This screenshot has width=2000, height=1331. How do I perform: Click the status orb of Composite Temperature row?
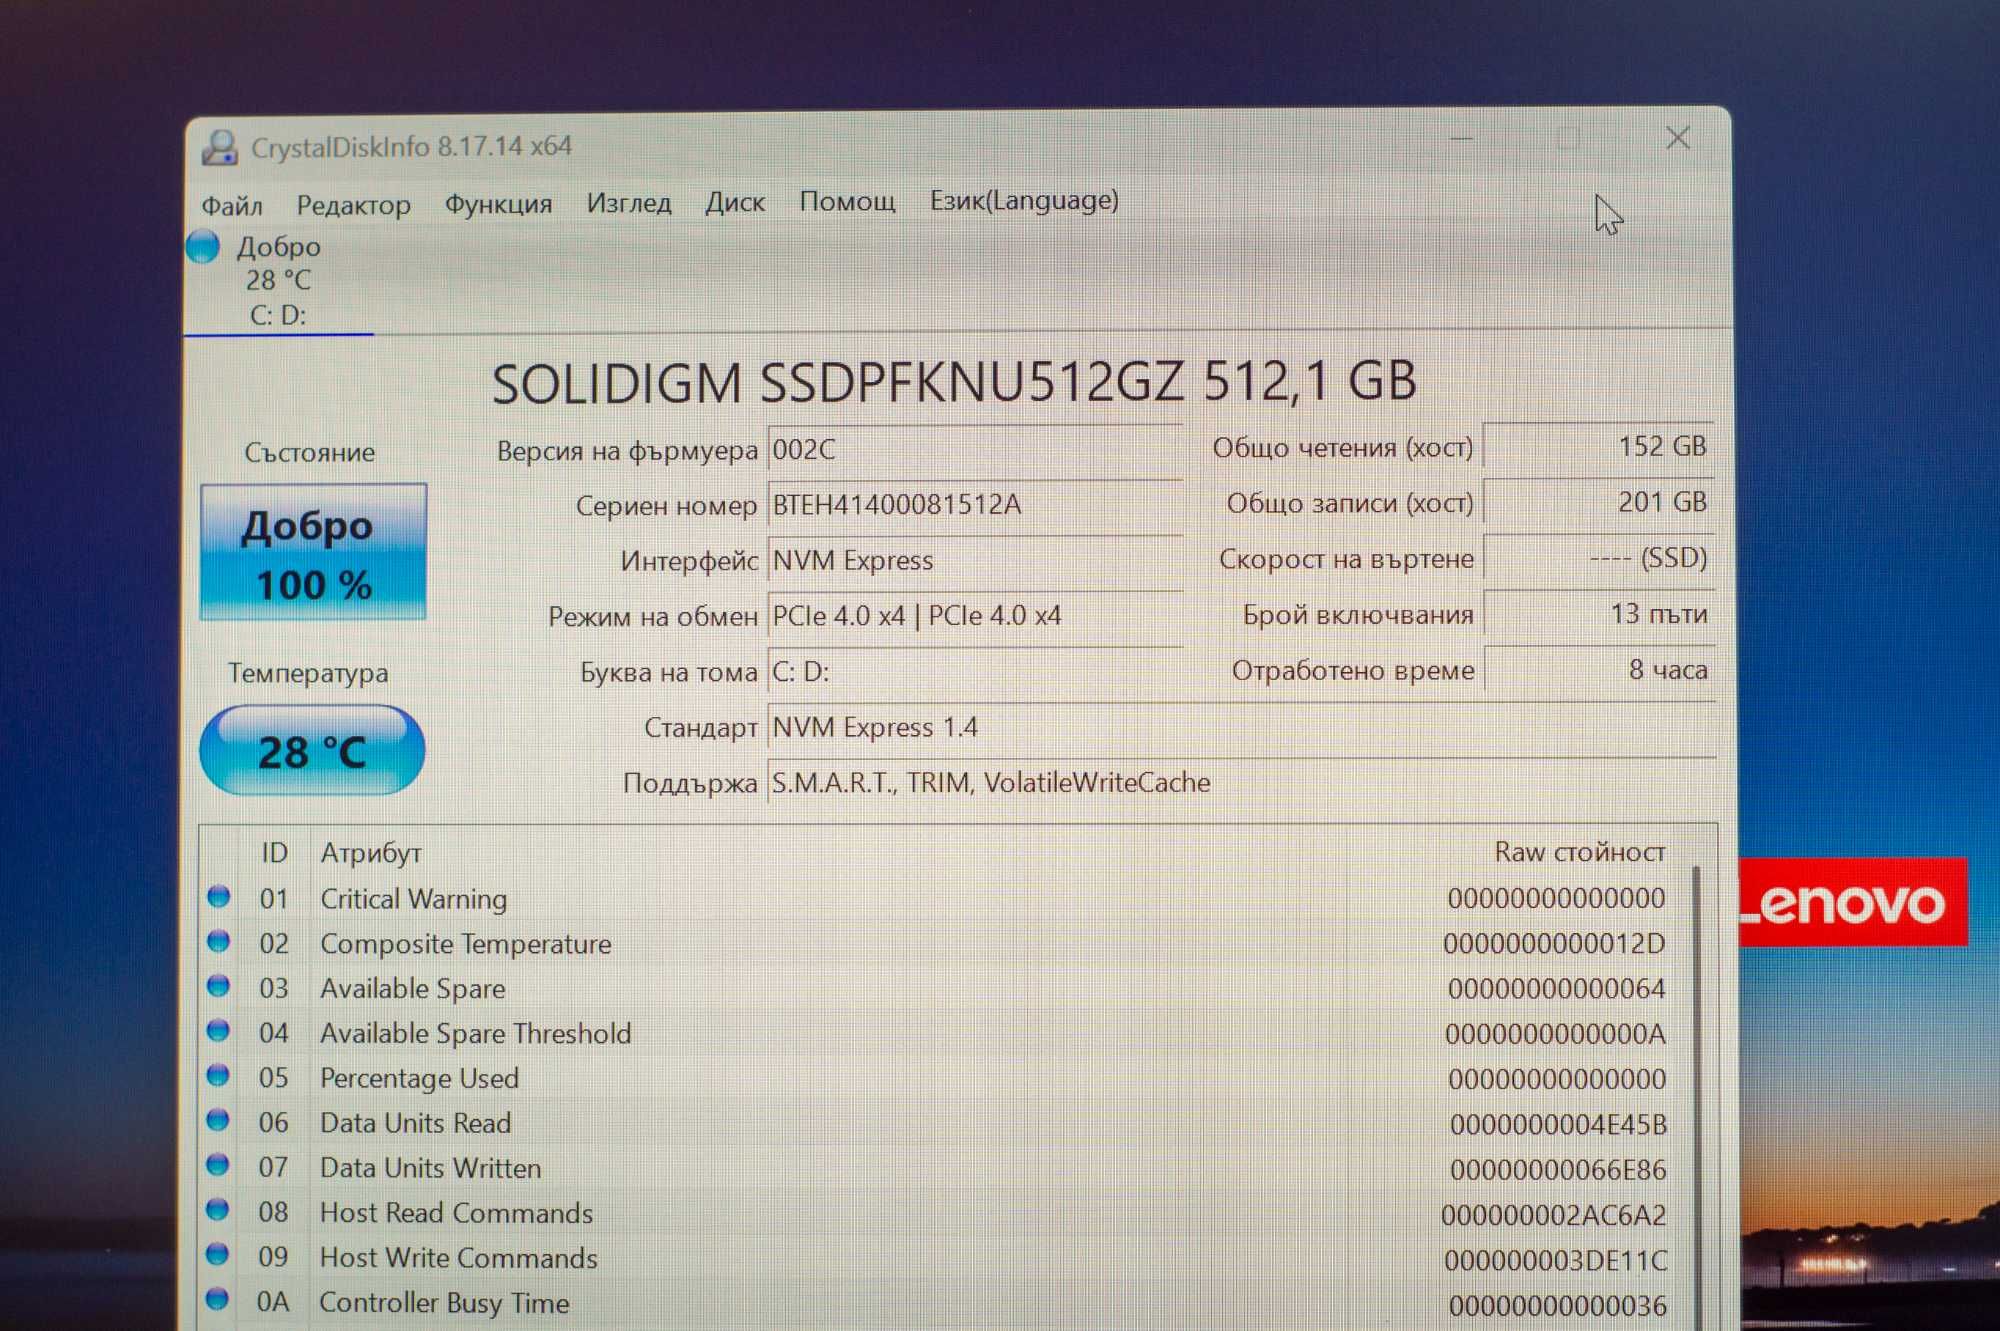tap(219, 941)
